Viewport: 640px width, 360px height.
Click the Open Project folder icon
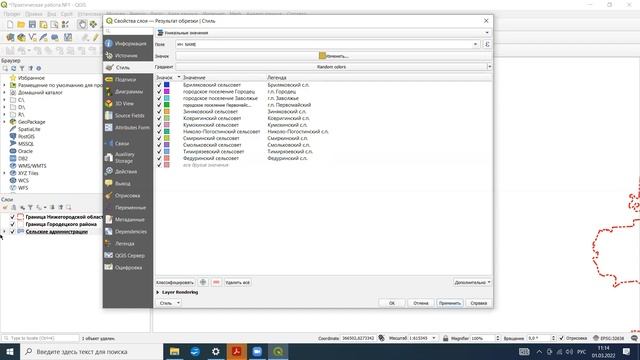21,24
